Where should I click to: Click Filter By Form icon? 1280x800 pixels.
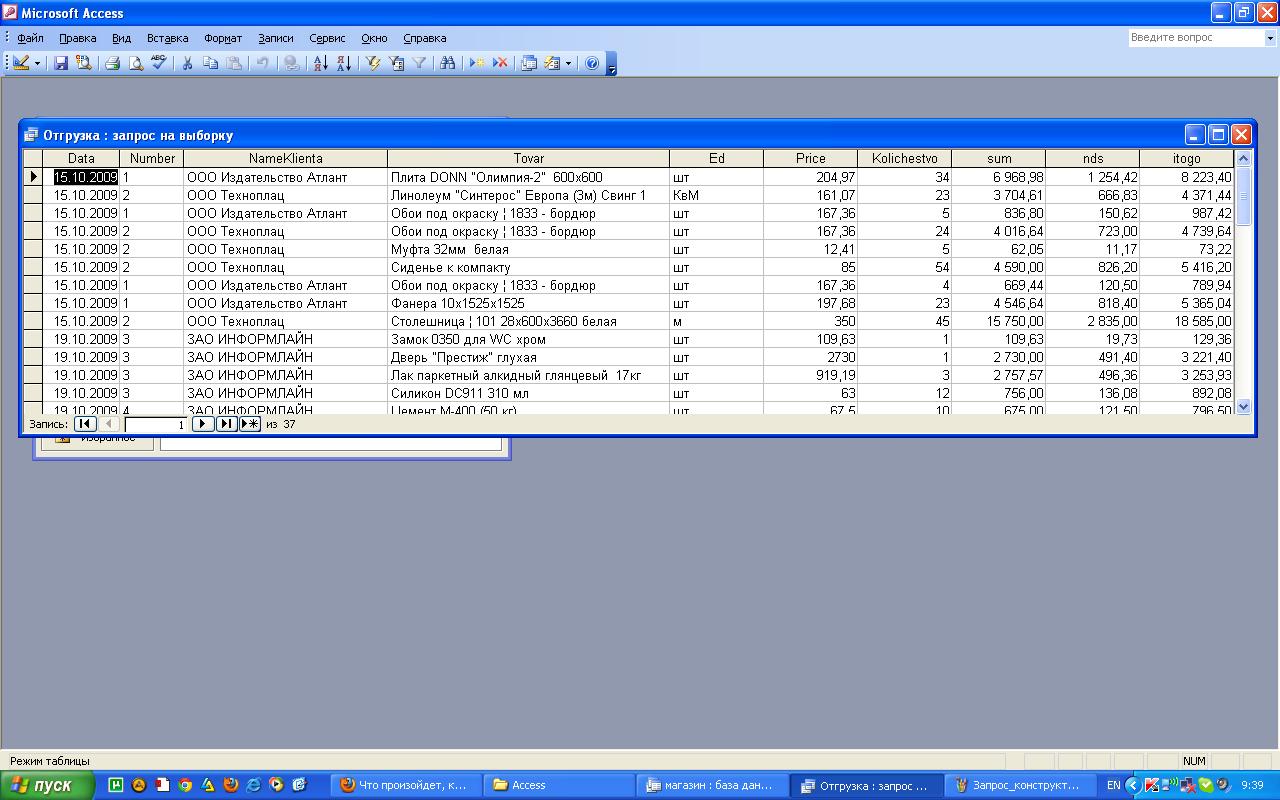396,62
